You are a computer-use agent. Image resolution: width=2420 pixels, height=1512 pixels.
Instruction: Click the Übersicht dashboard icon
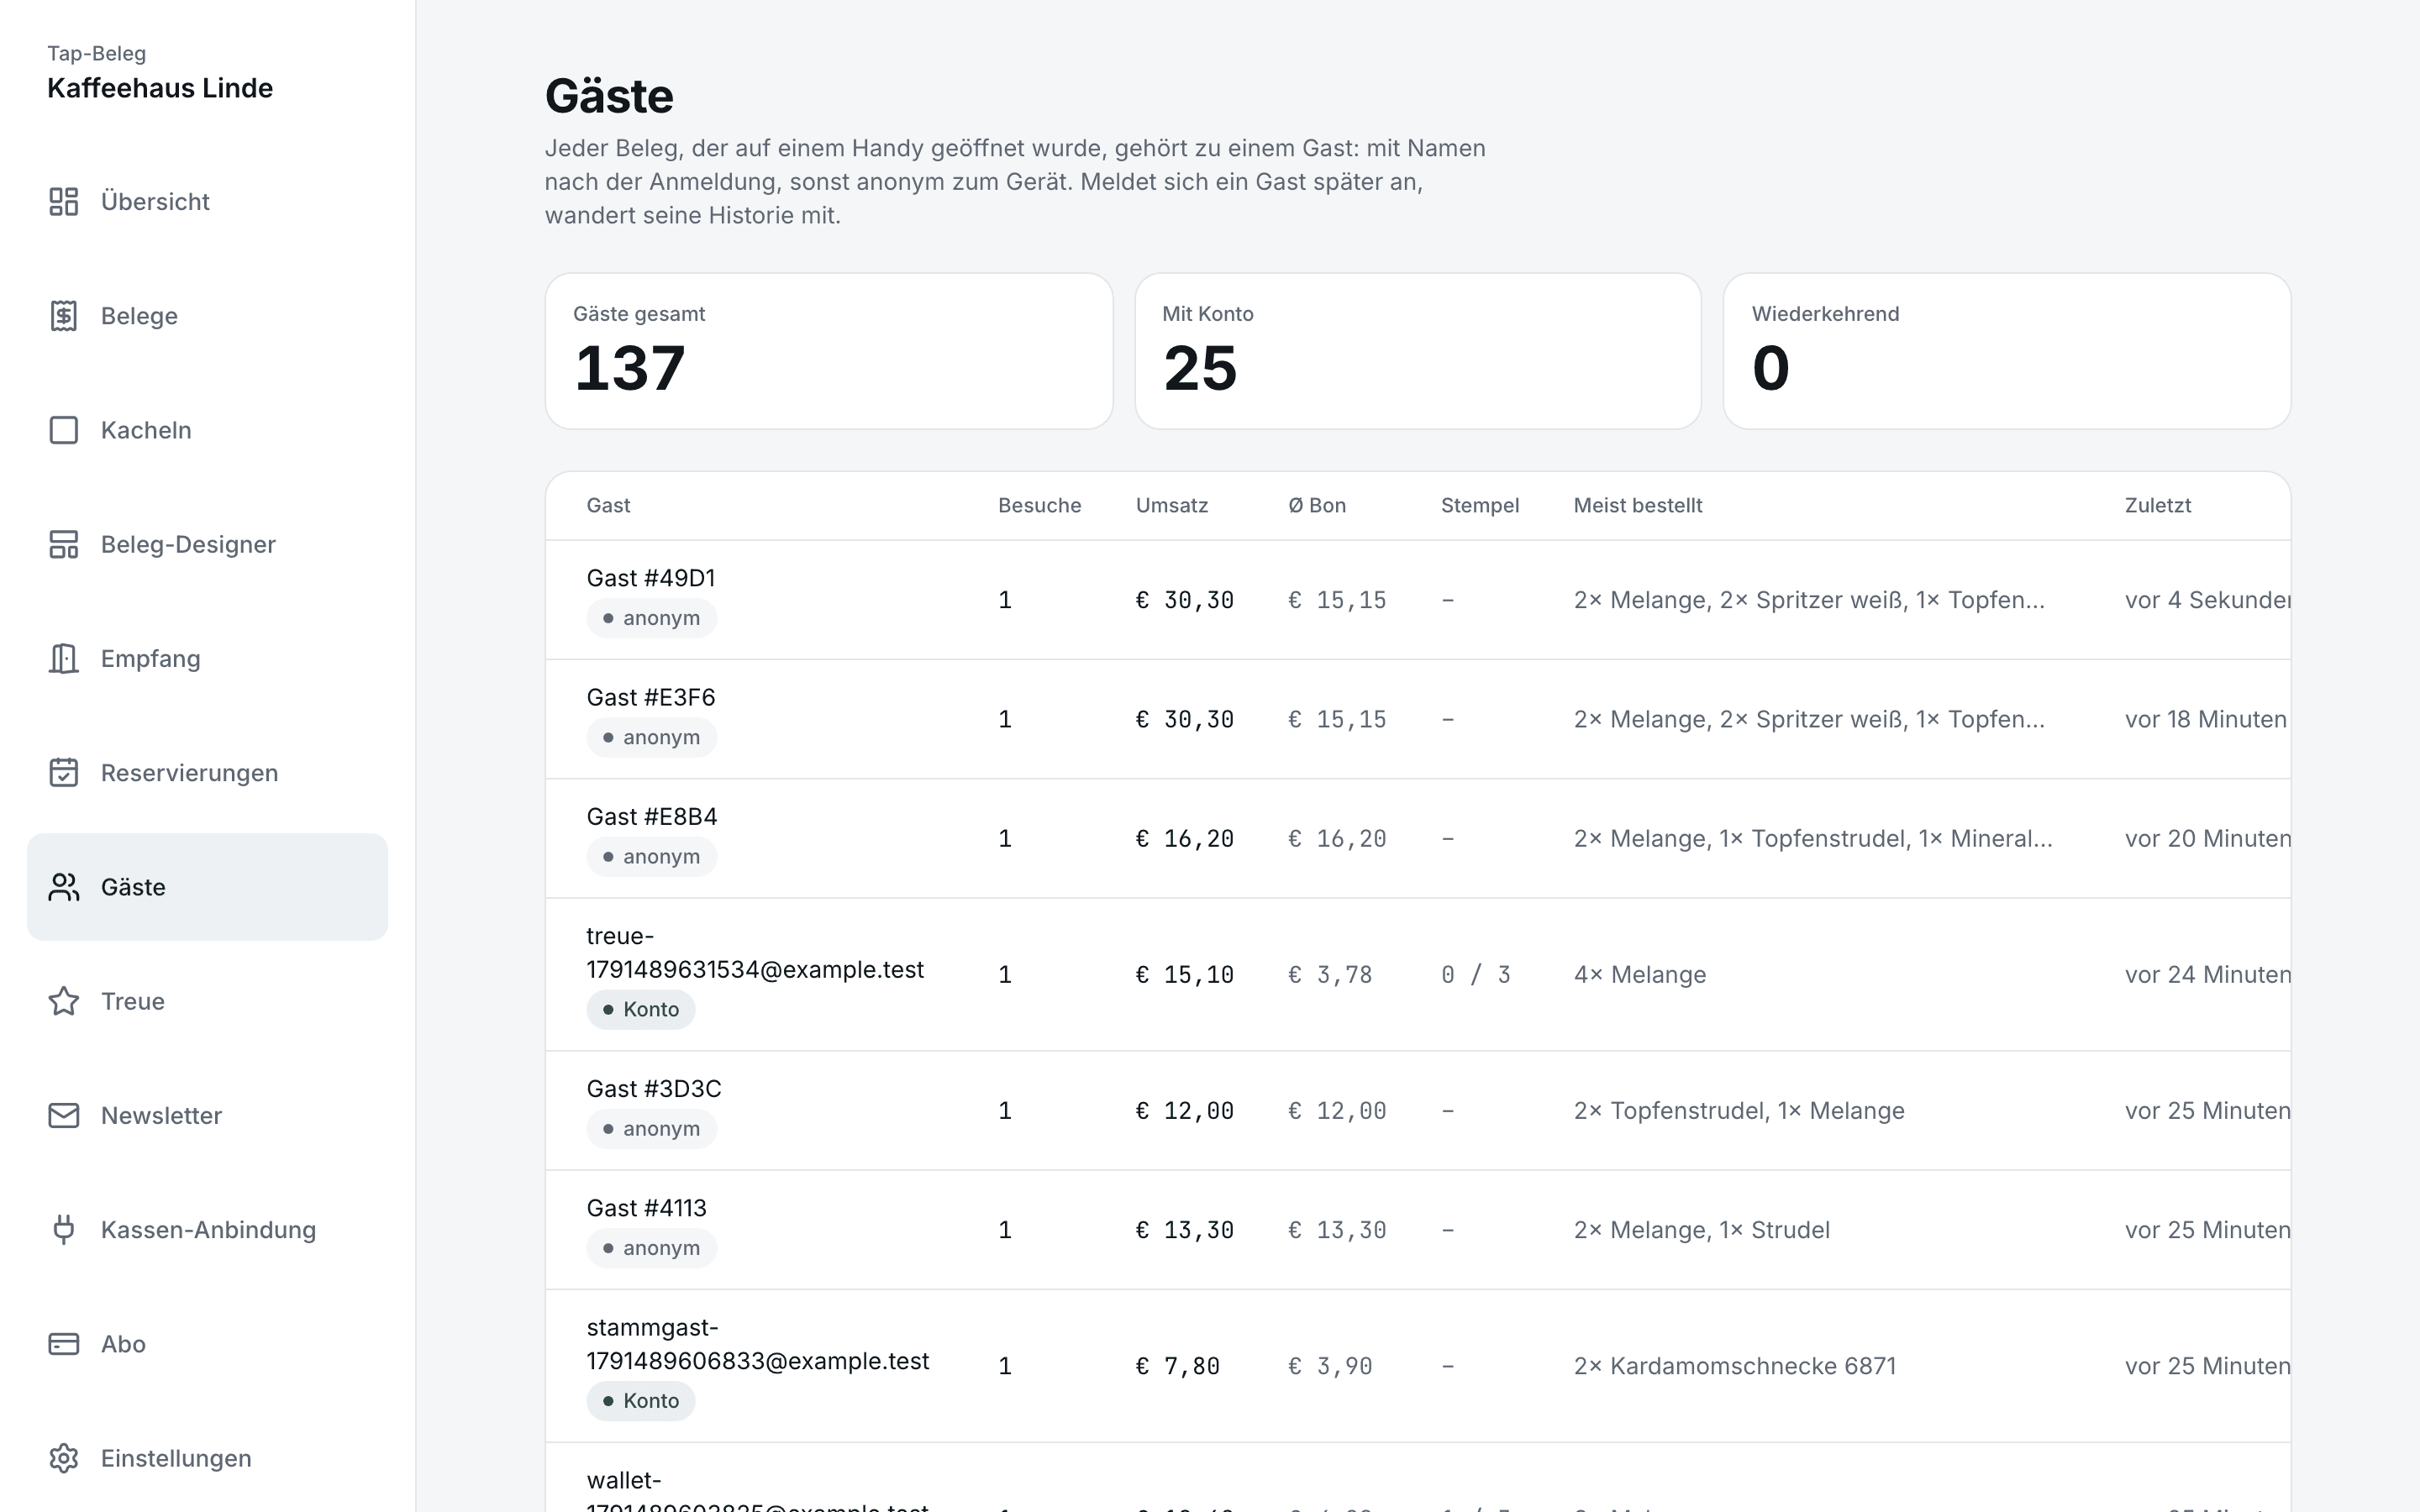[x=64, y=201]
